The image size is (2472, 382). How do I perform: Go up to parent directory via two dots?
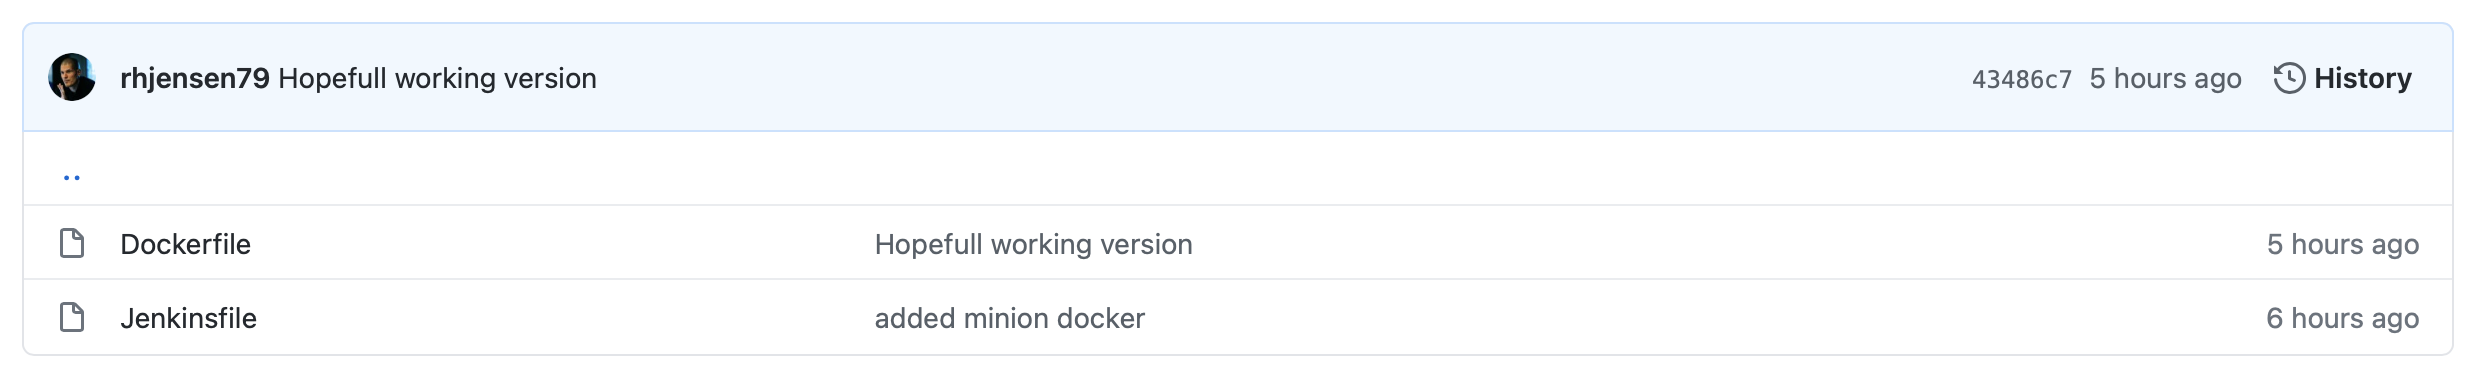click(x=72, y=176)
